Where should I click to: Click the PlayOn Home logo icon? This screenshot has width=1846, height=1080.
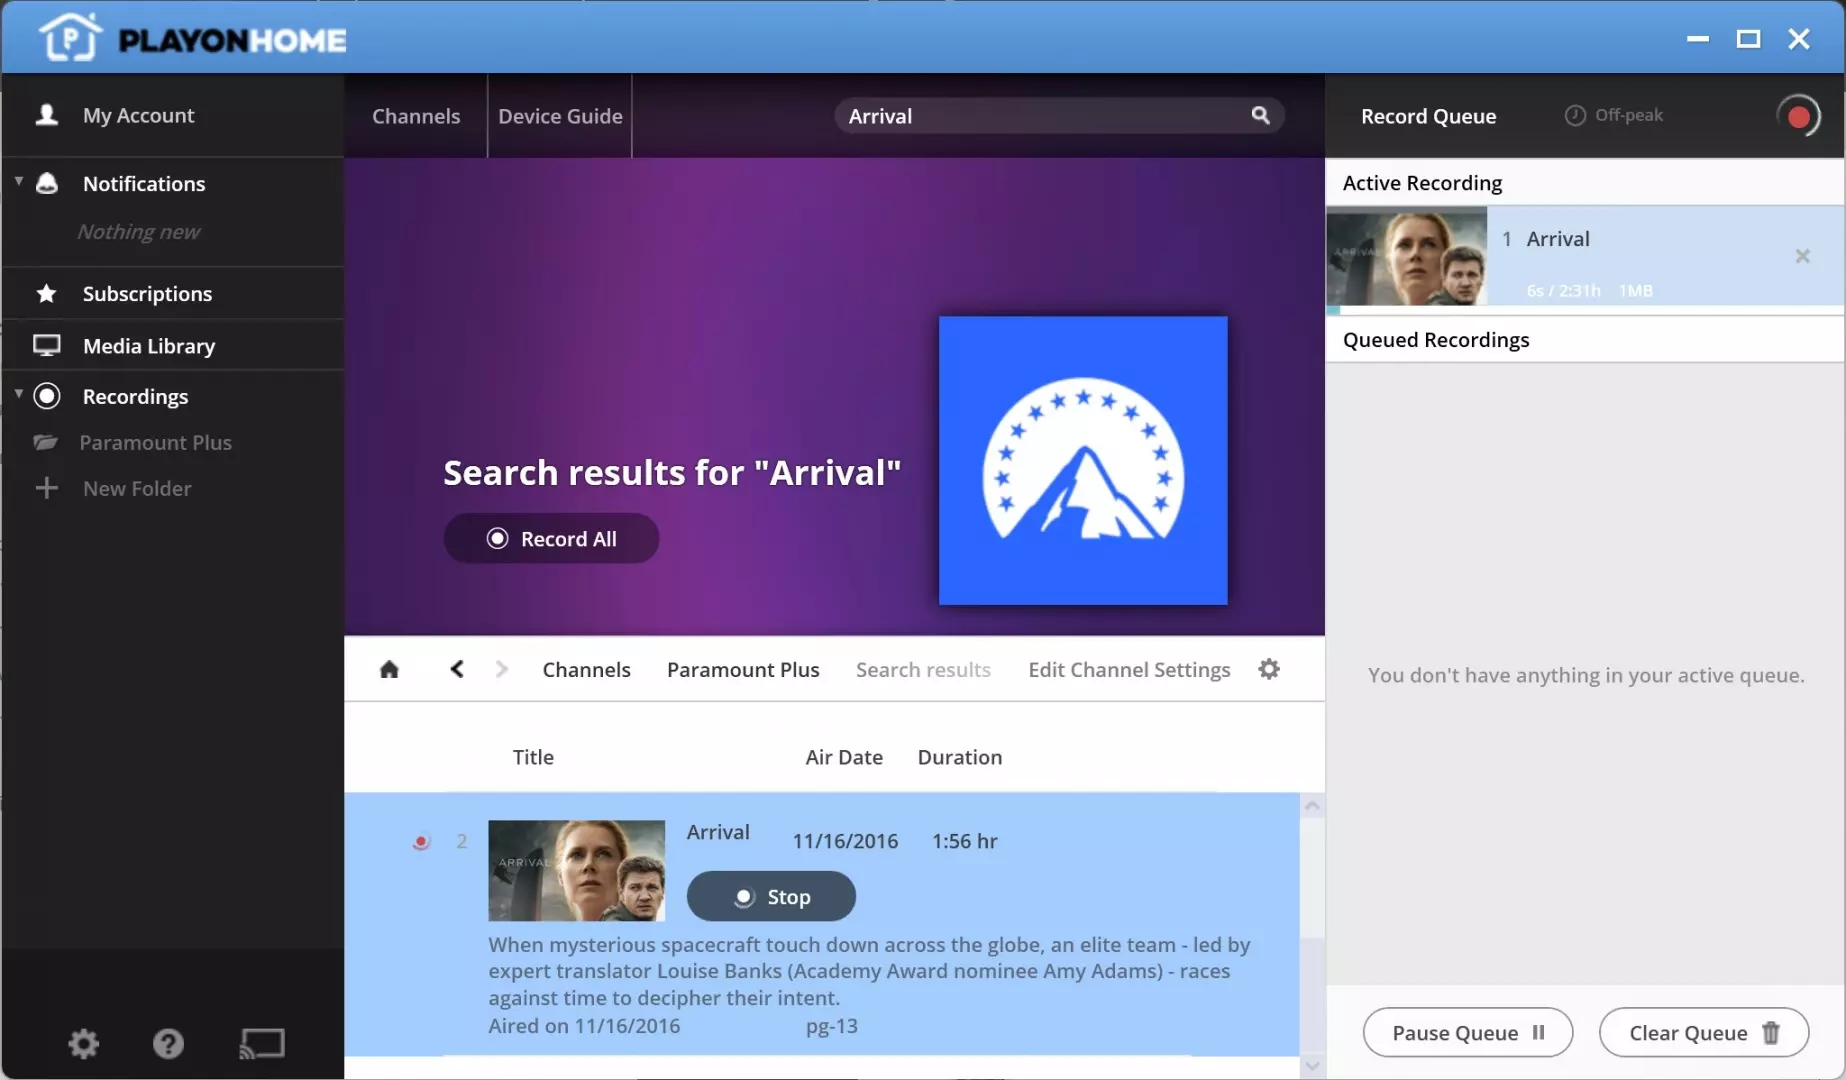coord(70,38)
